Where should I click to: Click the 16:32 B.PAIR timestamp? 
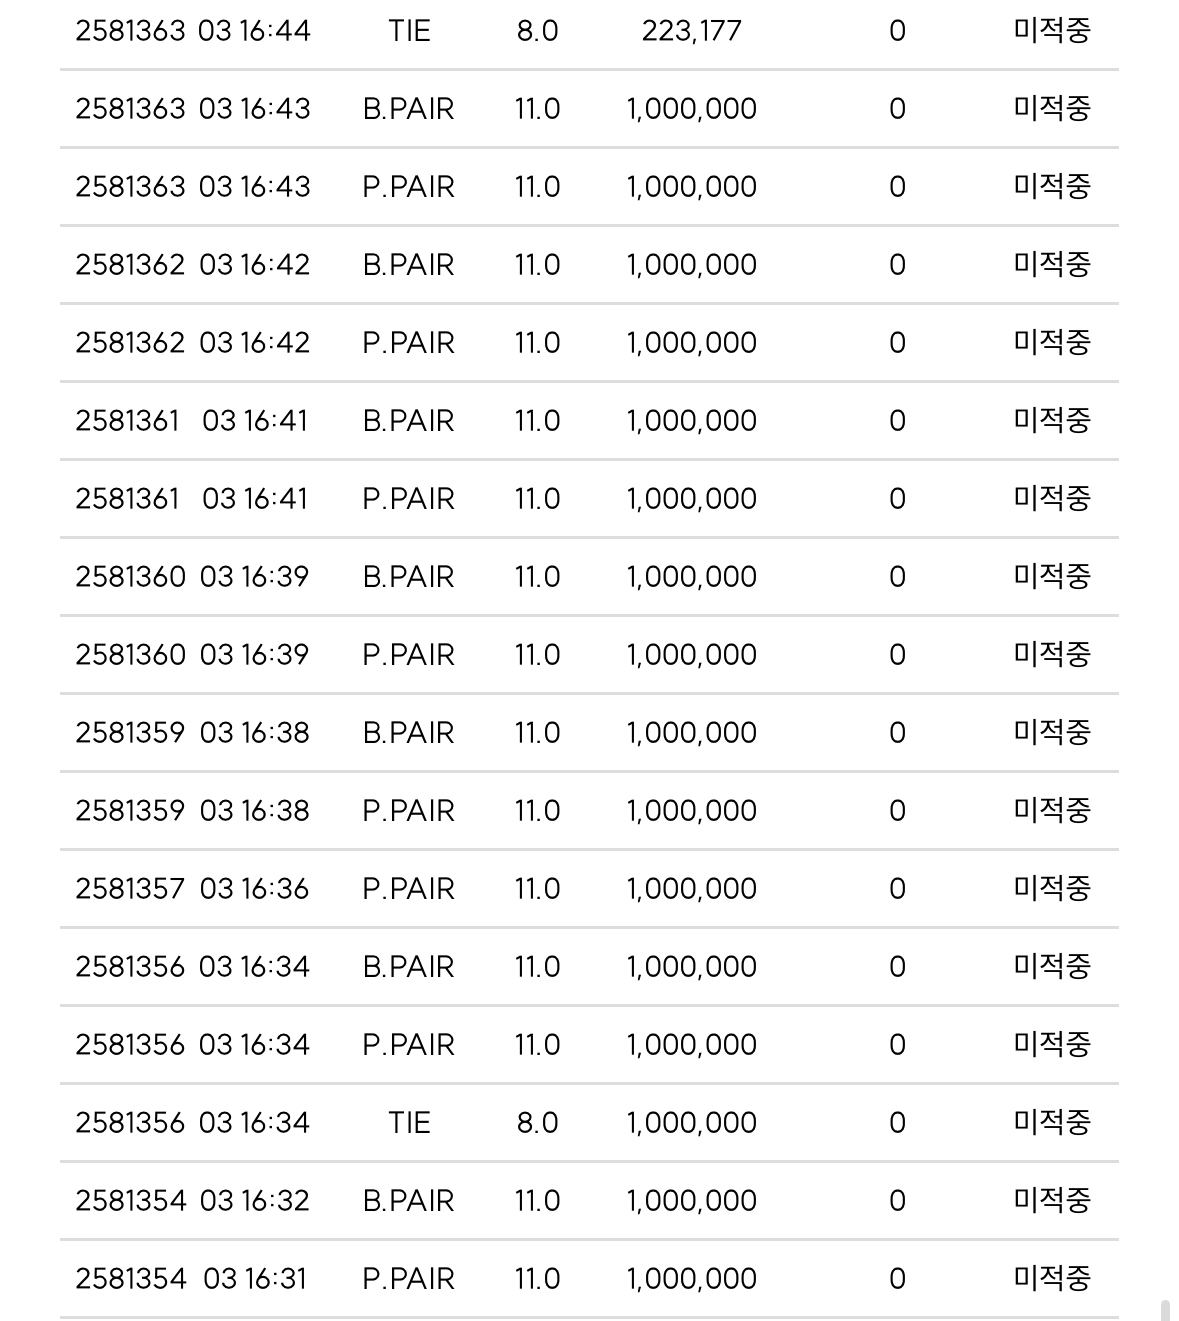pos(254,1201)
